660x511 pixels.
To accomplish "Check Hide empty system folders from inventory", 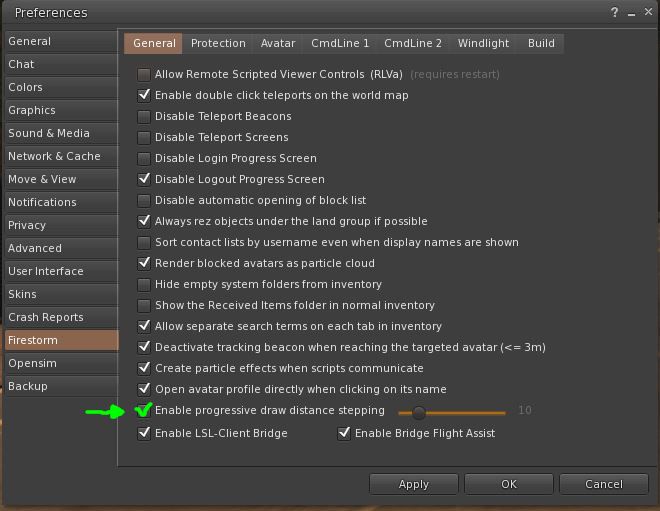I will click(x=144, y=285).
